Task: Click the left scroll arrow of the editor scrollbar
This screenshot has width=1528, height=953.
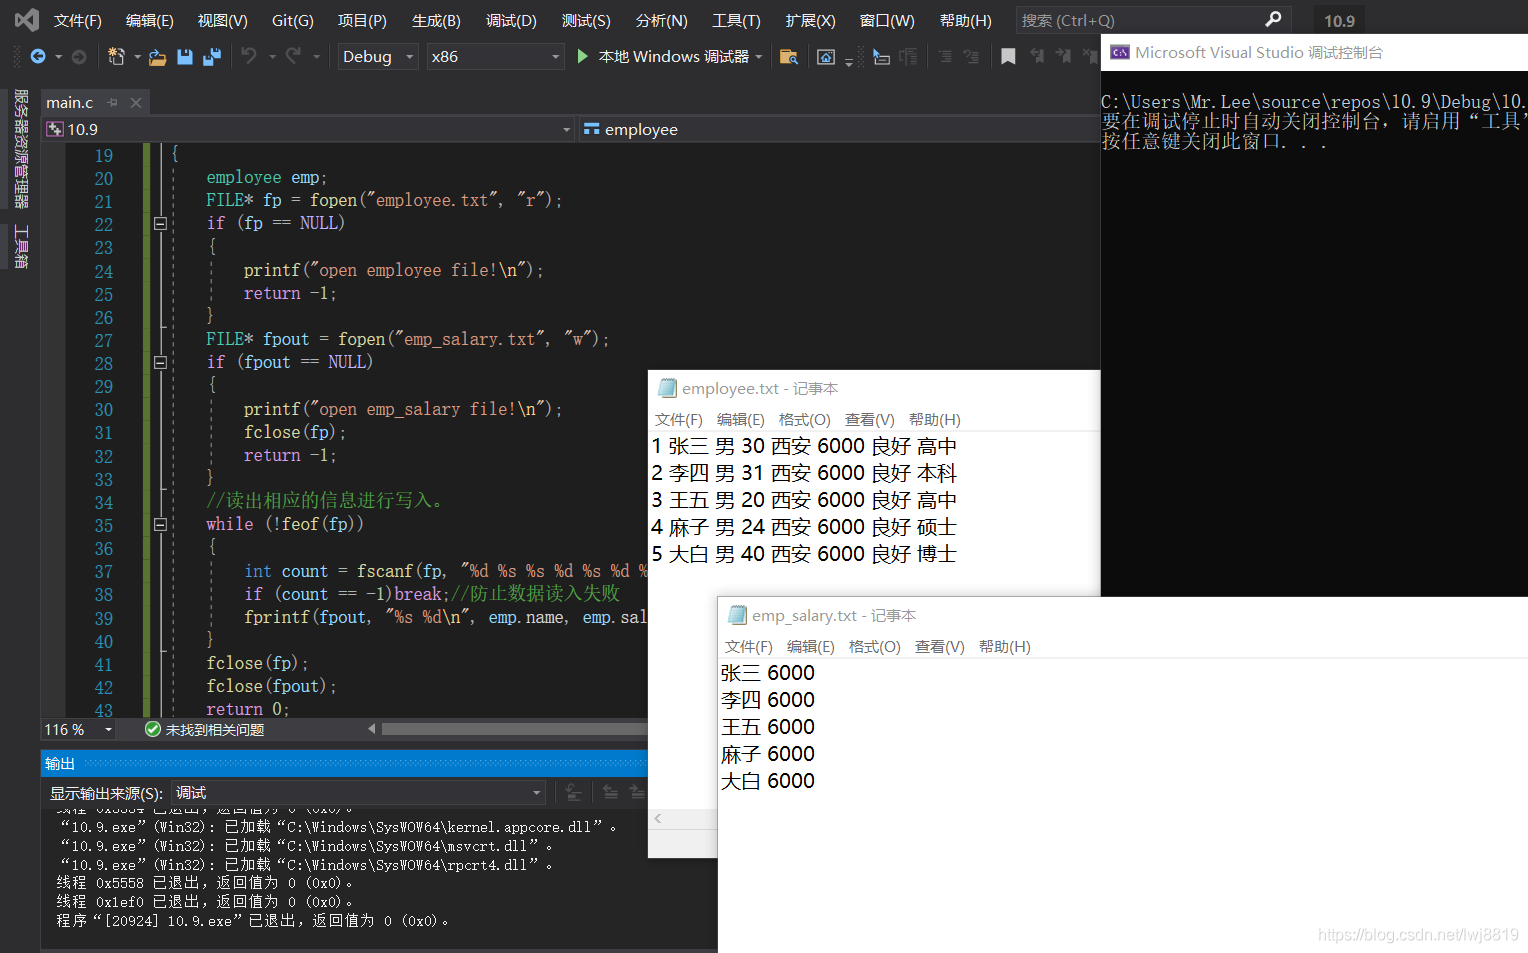Action: tap(372, 729)
